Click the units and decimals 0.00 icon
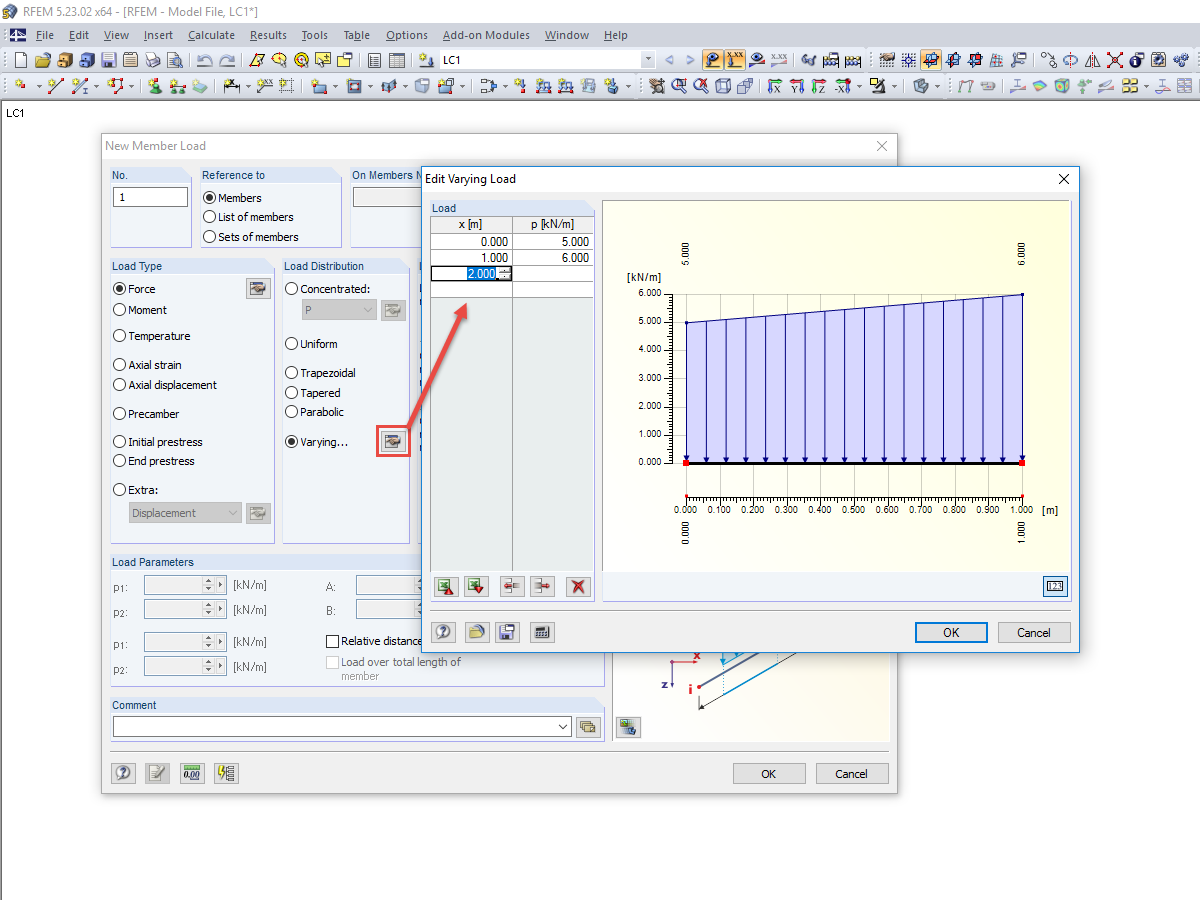1200x900 pixels. coord(192,773)
